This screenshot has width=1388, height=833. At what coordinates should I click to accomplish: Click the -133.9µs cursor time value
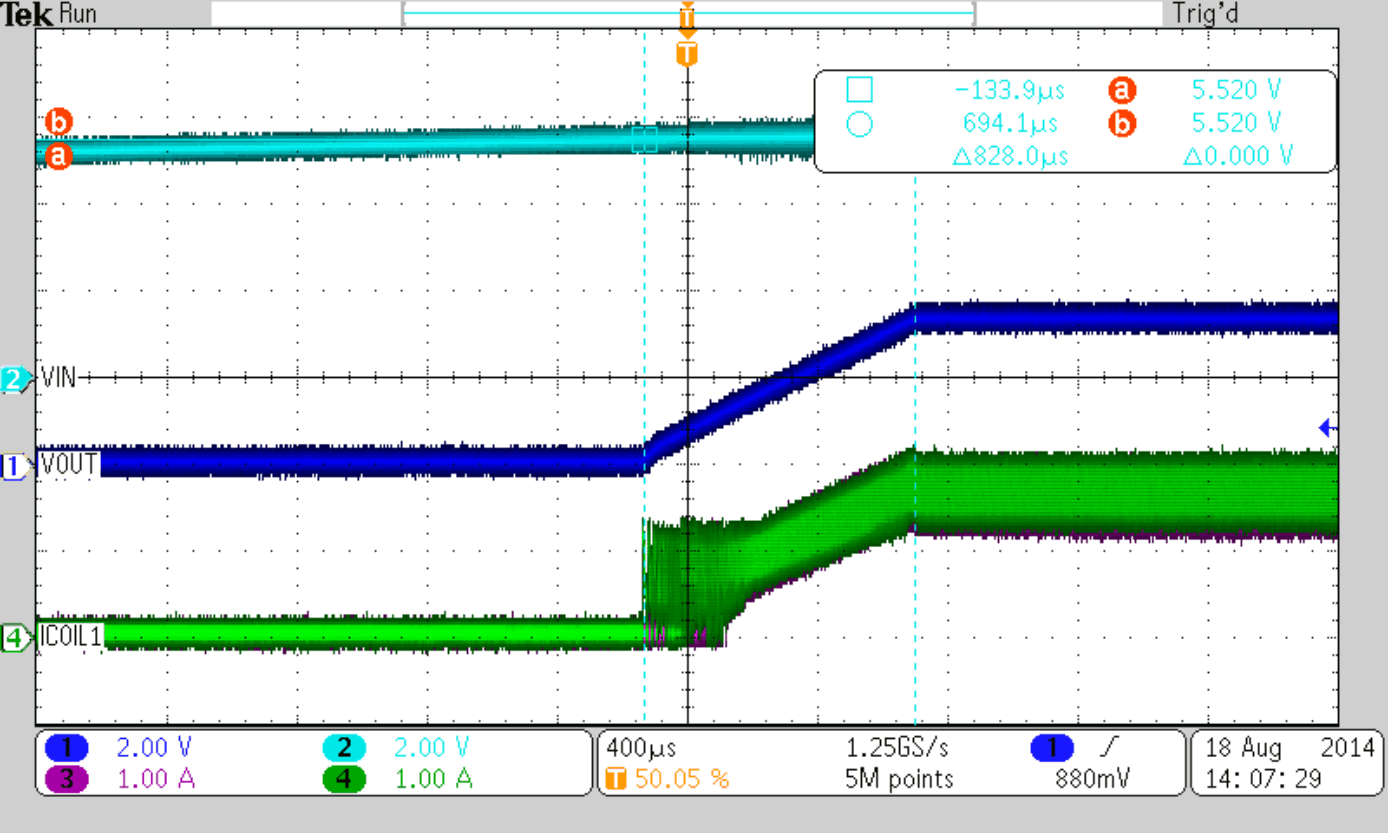1010,91
